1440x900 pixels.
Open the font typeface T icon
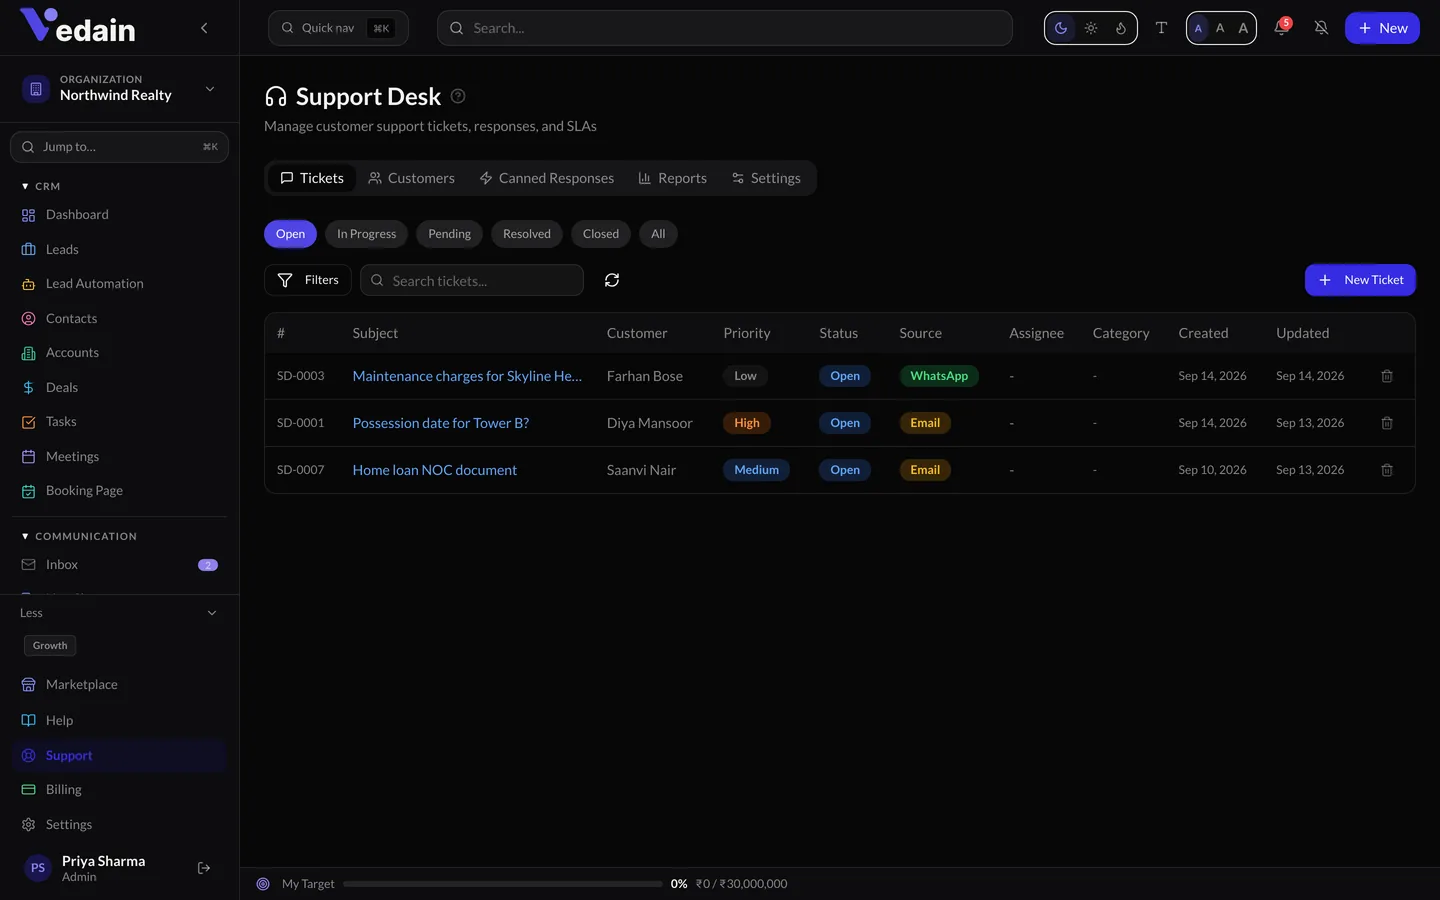click(1161, 28)
